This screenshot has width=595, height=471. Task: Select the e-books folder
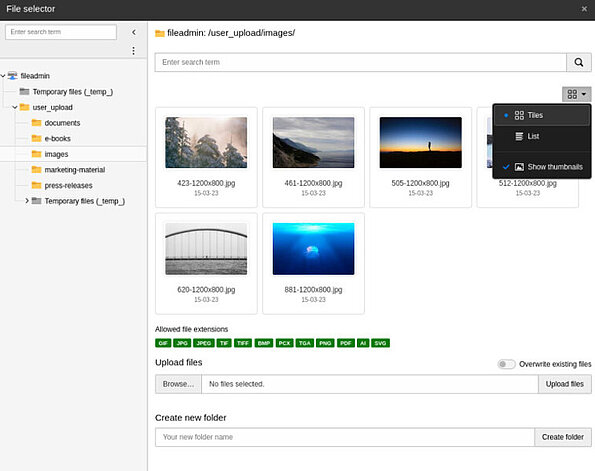[x=58, y=139]
